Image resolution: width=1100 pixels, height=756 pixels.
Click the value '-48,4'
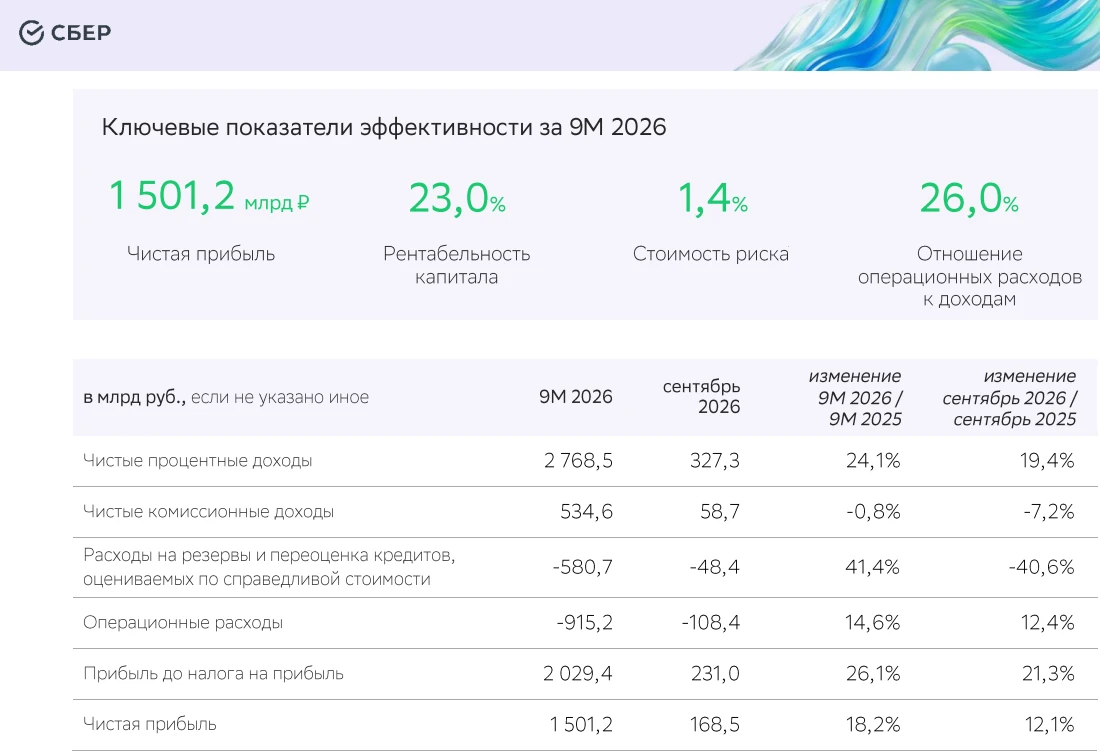tap(714, 567)
